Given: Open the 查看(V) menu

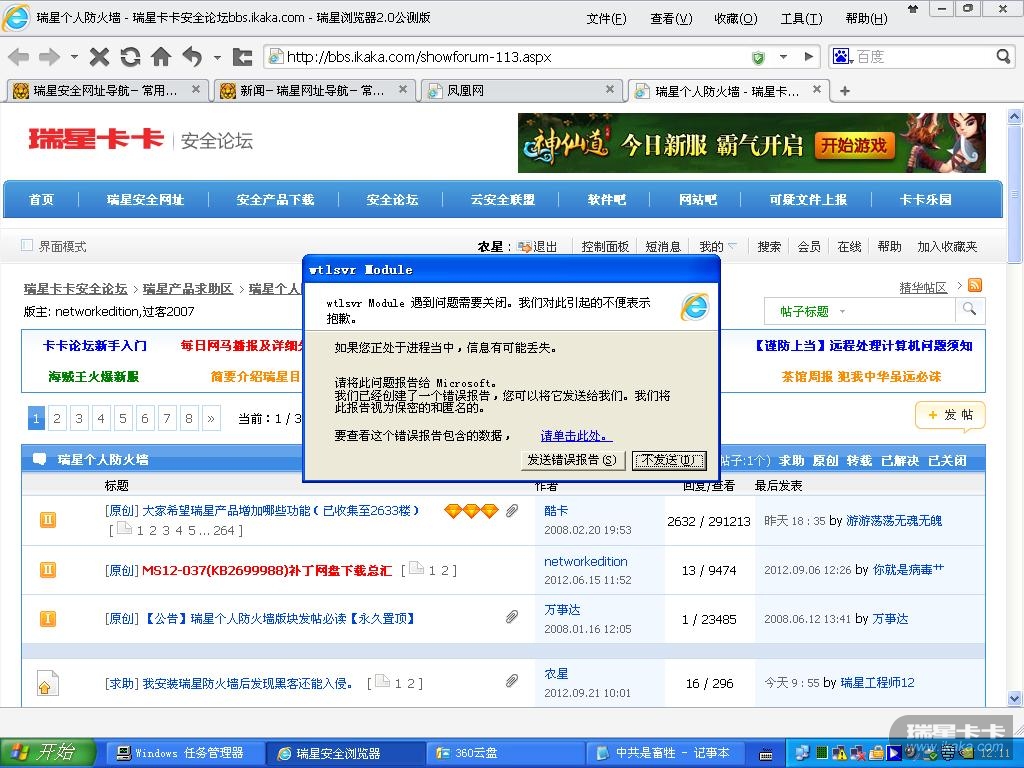Looking at the screenshot, I should (671, 19).
